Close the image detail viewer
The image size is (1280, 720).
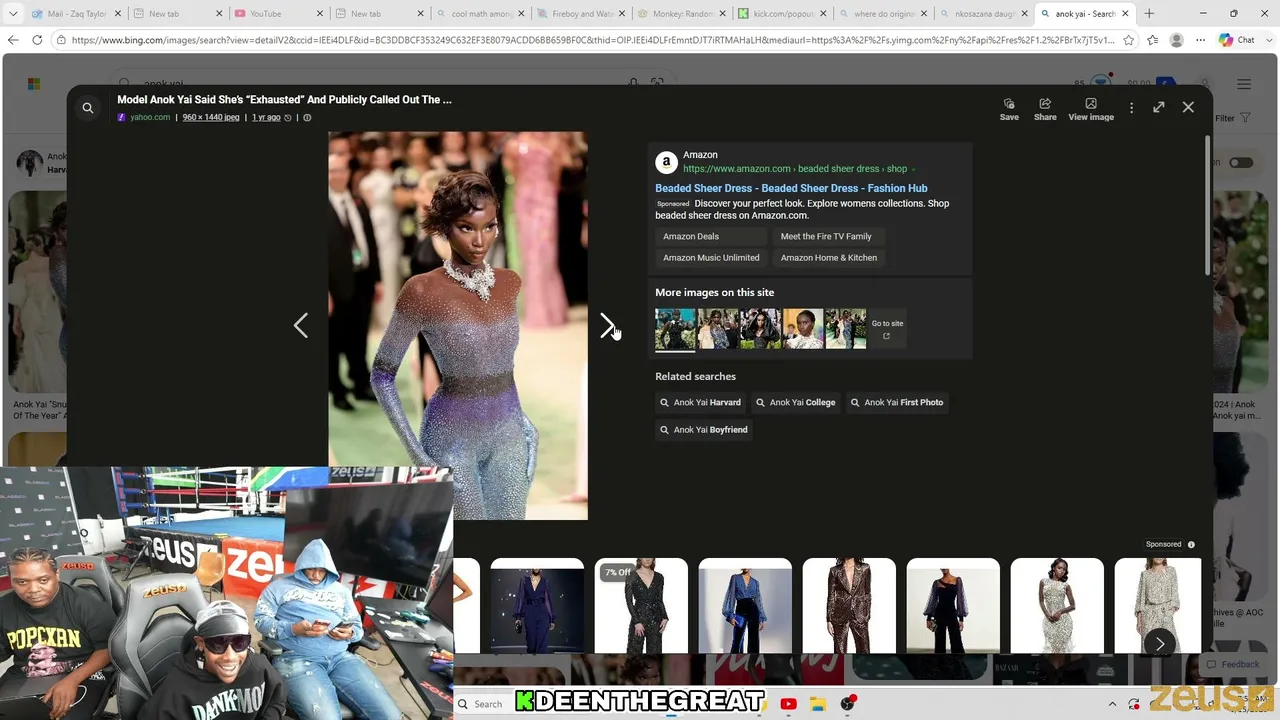(x=1188, y=107)
